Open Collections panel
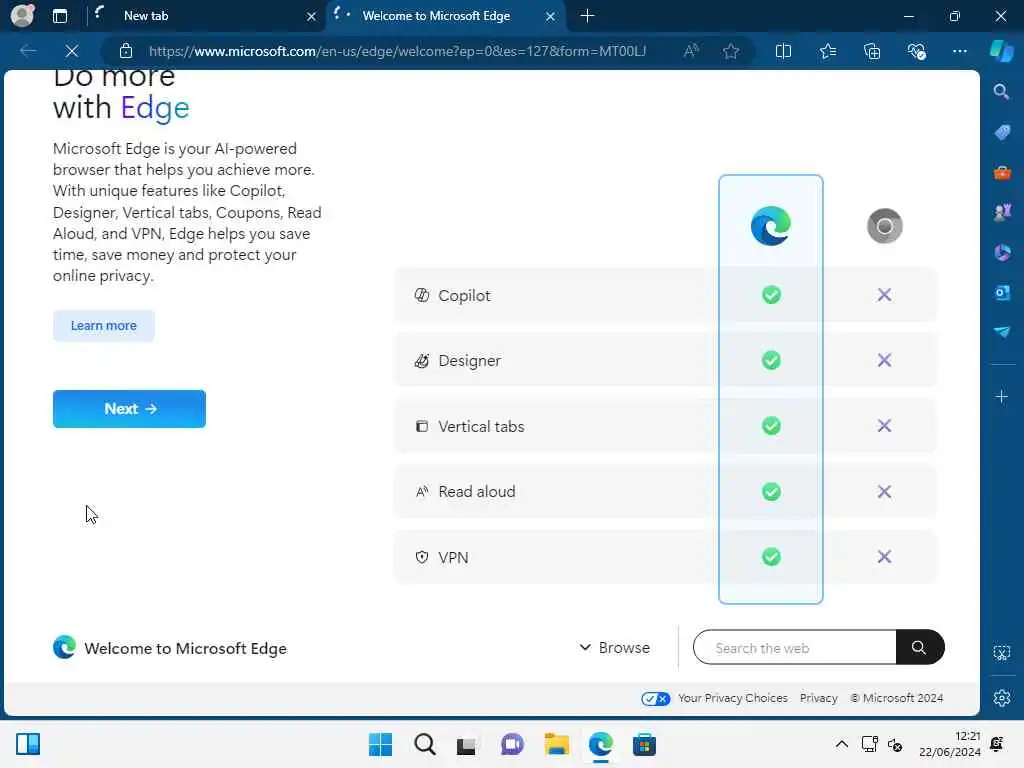The height and width of the screenshot is (768, 1024). [872, 51]
